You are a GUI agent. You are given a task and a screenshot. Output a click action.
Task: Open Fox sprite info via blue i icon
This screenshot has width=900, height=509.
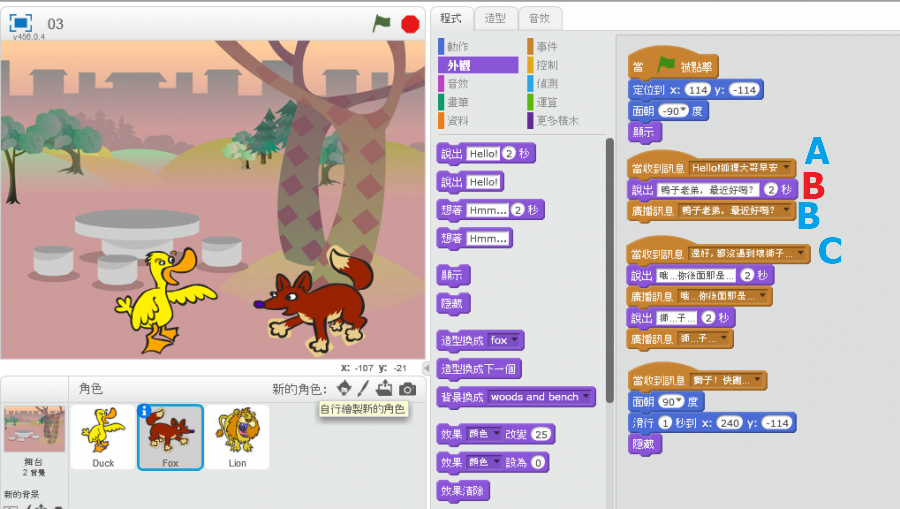pyautogui.click(x=144, y=411)
